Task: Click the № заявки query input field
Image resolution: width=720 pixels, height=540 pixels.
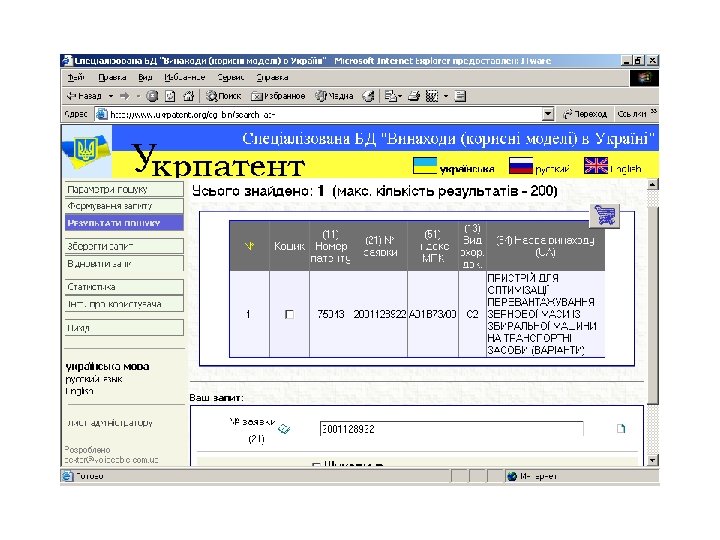Action: click(x=451, y=429)
